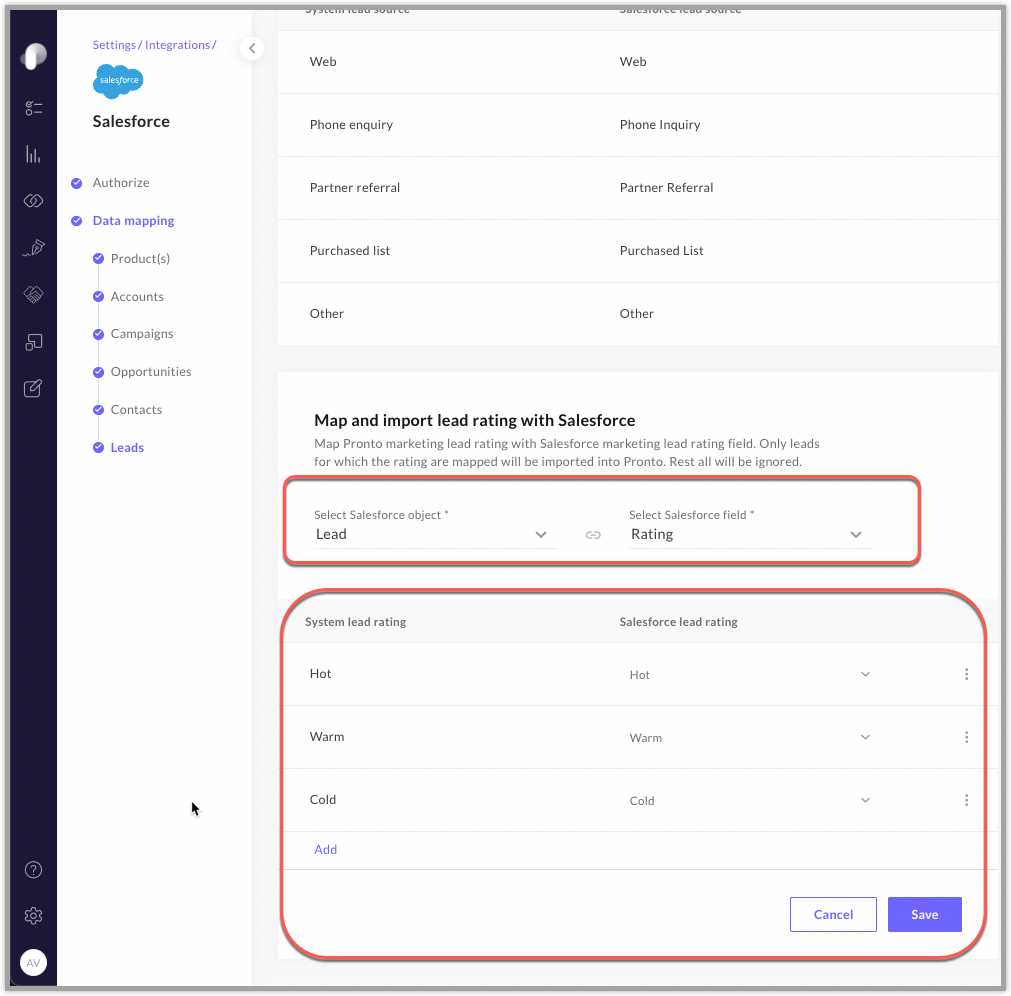
Task: Click the Salesforce cloud logo
Action: click(117, 81)
